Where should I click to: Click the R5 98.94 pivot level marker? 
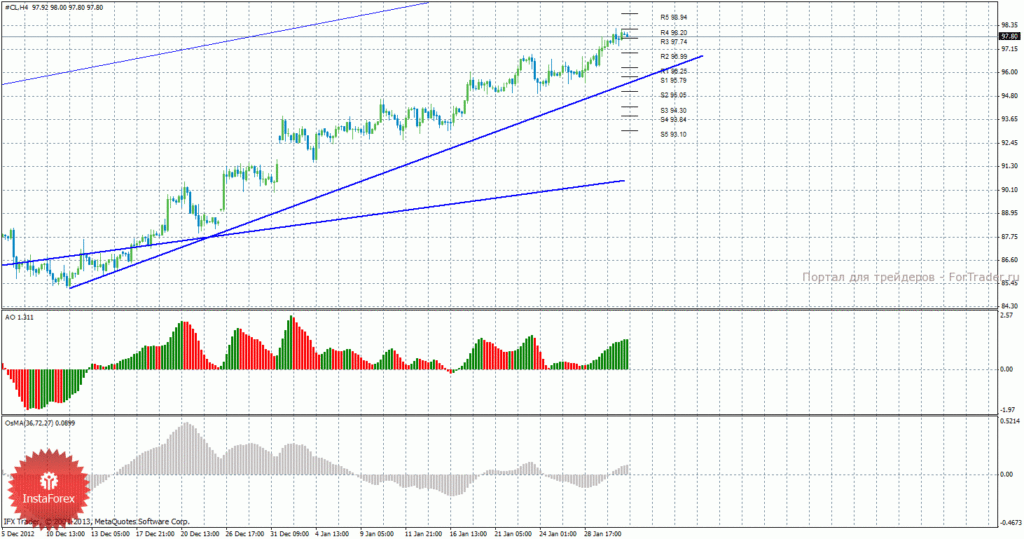click(673, 18)
